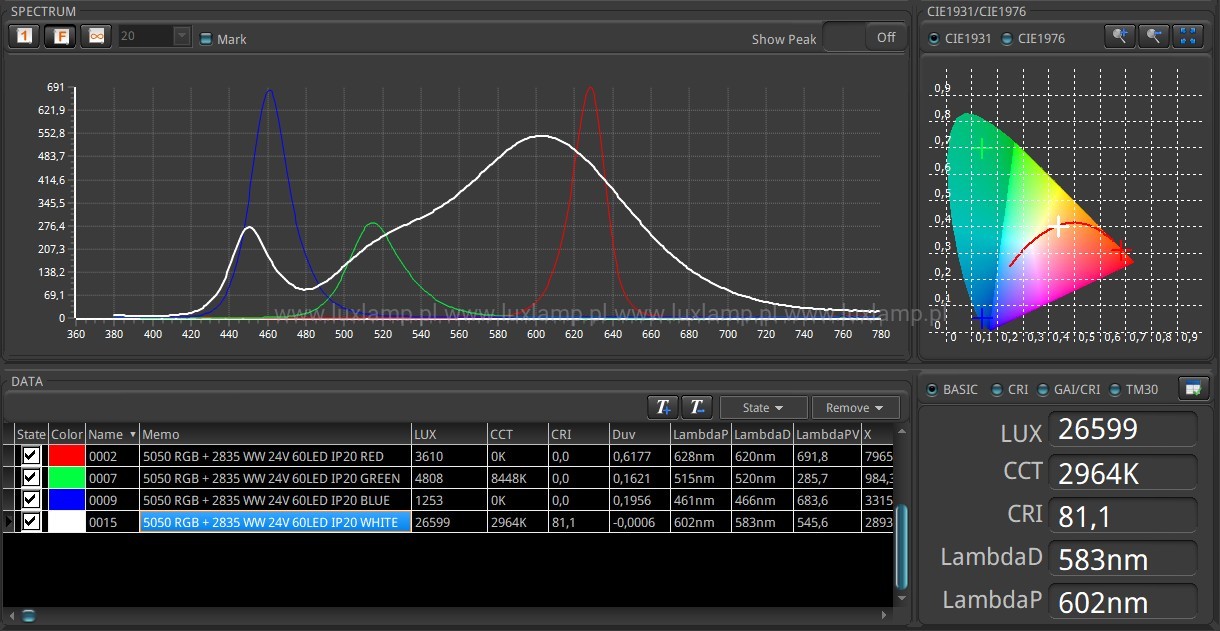1220x631 pixels.
Task: Click the export data table icon
Action: coord(1194,389)
